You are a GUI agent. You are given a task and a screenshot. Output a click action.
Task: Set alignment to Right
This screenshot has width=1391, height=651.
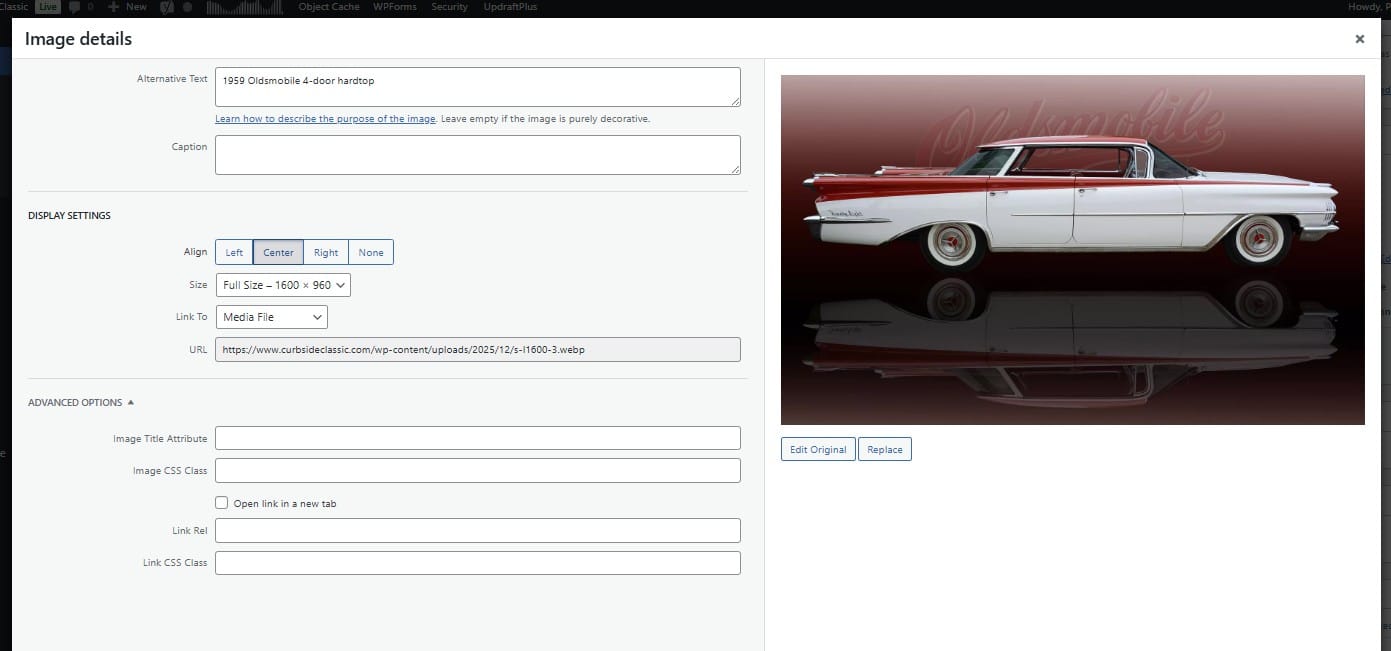(x=326, y=252)
